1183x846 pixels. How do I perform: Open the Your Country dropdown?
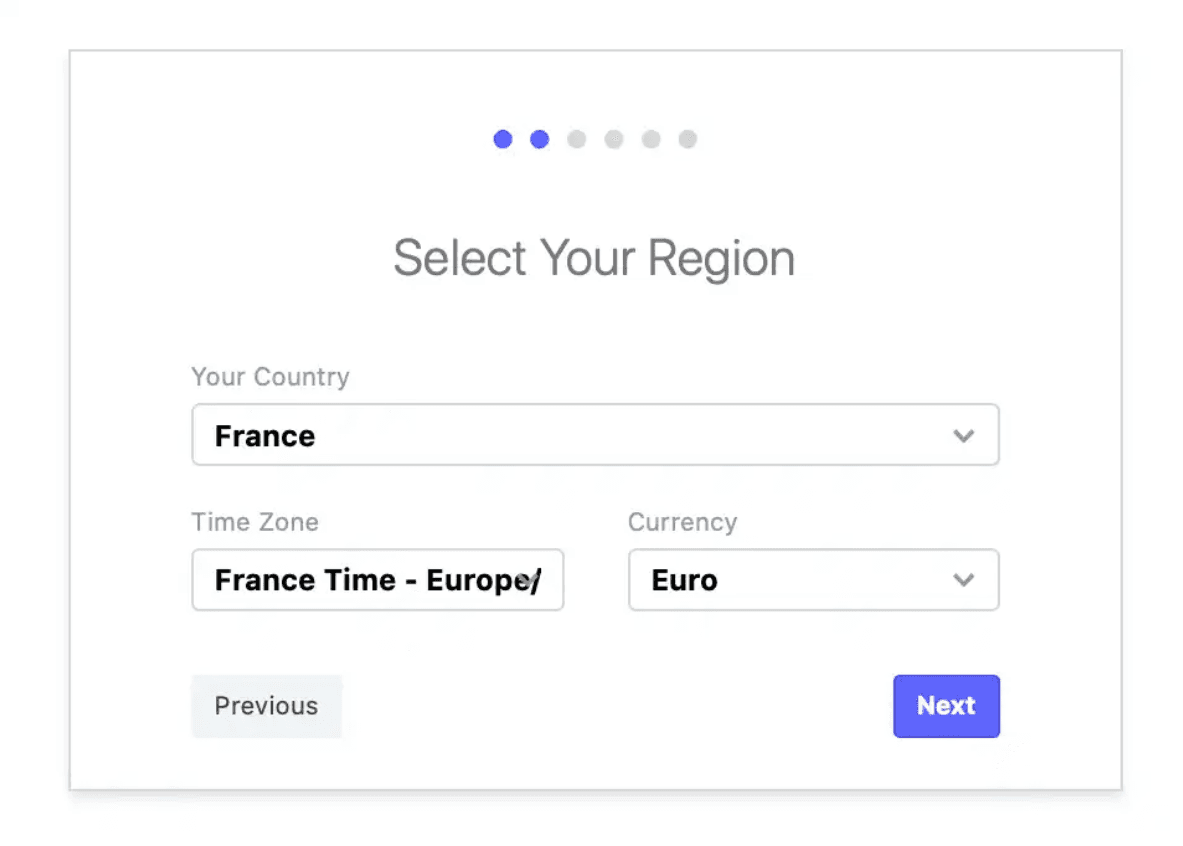[595, 435]
